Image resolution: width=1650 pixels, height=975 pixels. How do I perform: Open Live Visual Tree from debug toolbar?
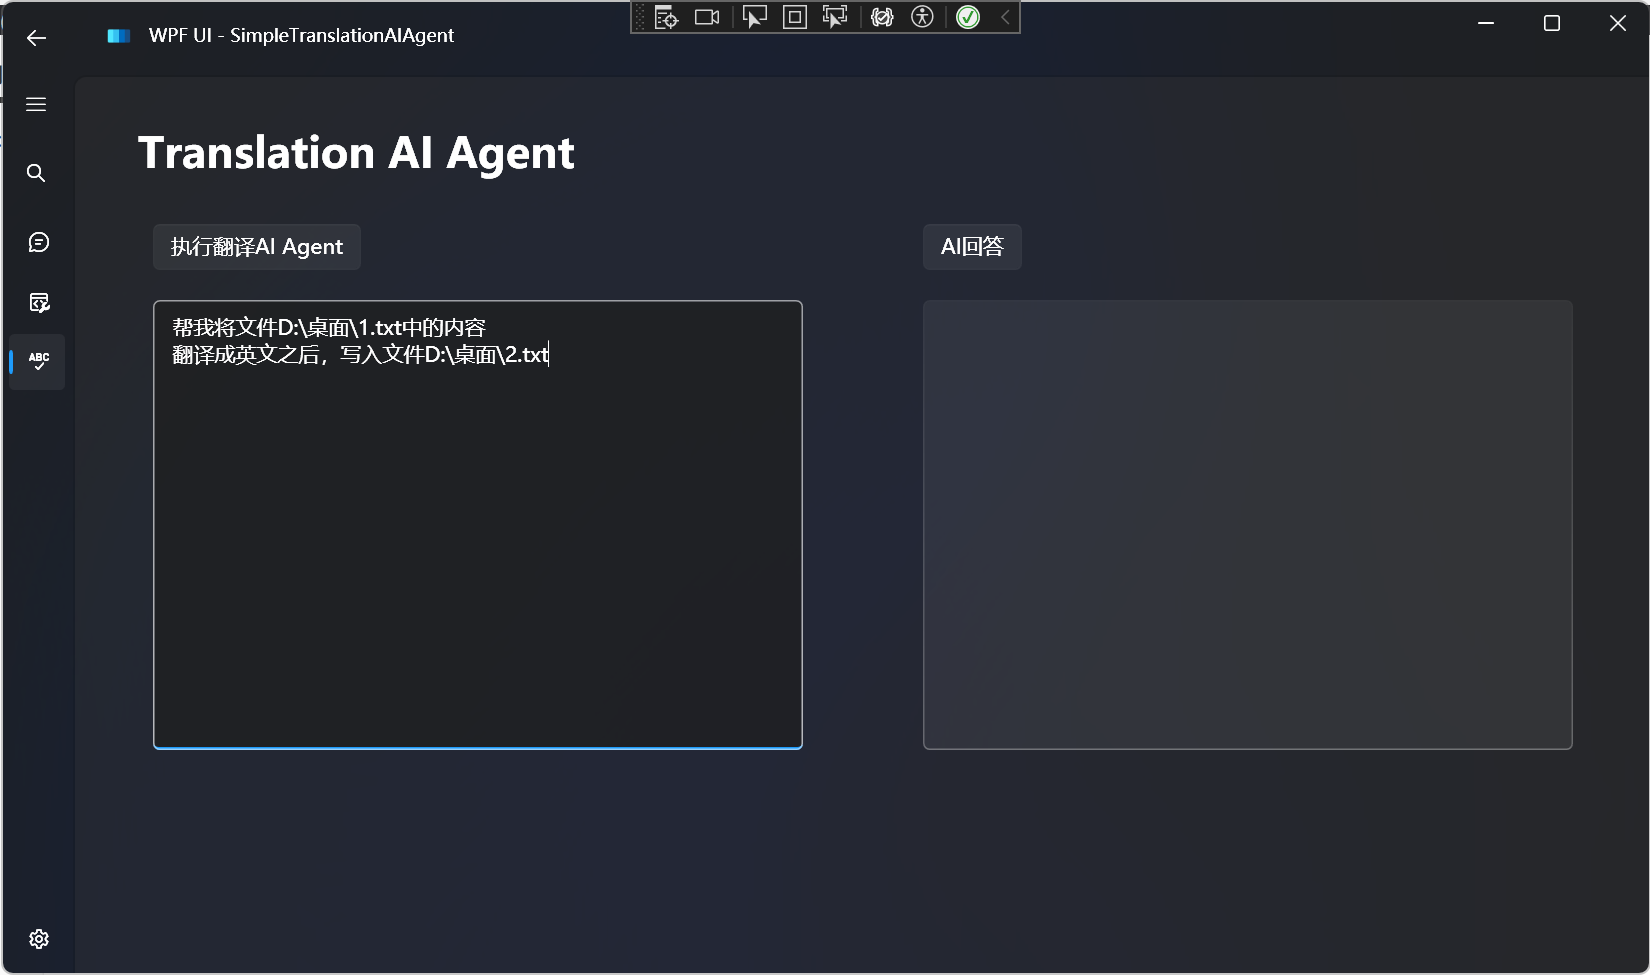click(666, 17)
